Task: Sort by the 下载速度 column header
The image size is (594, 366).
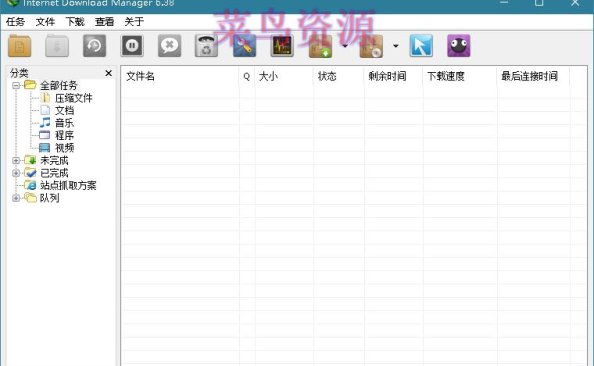Action: tap(460, 76)
